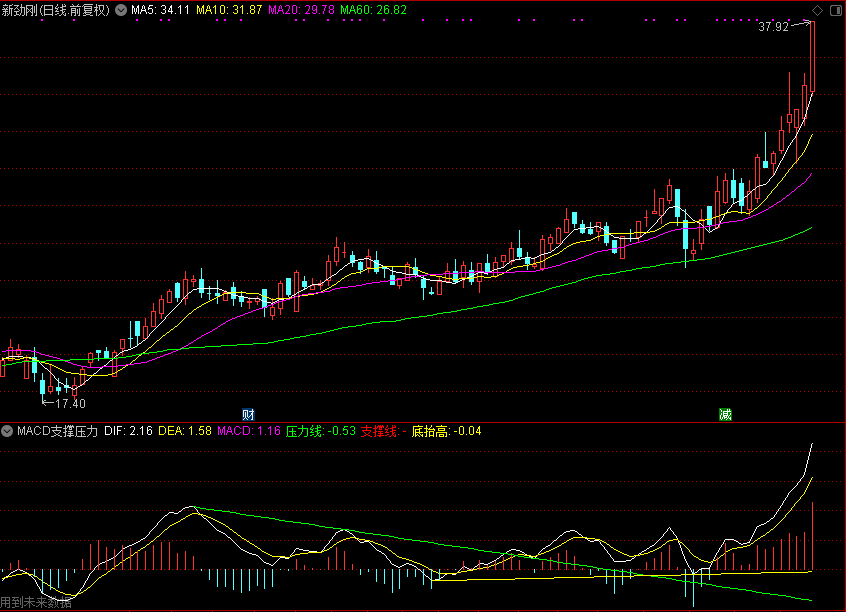
Task: Click the 37.92 high price annotation
Action: click(x=773, y=27)
